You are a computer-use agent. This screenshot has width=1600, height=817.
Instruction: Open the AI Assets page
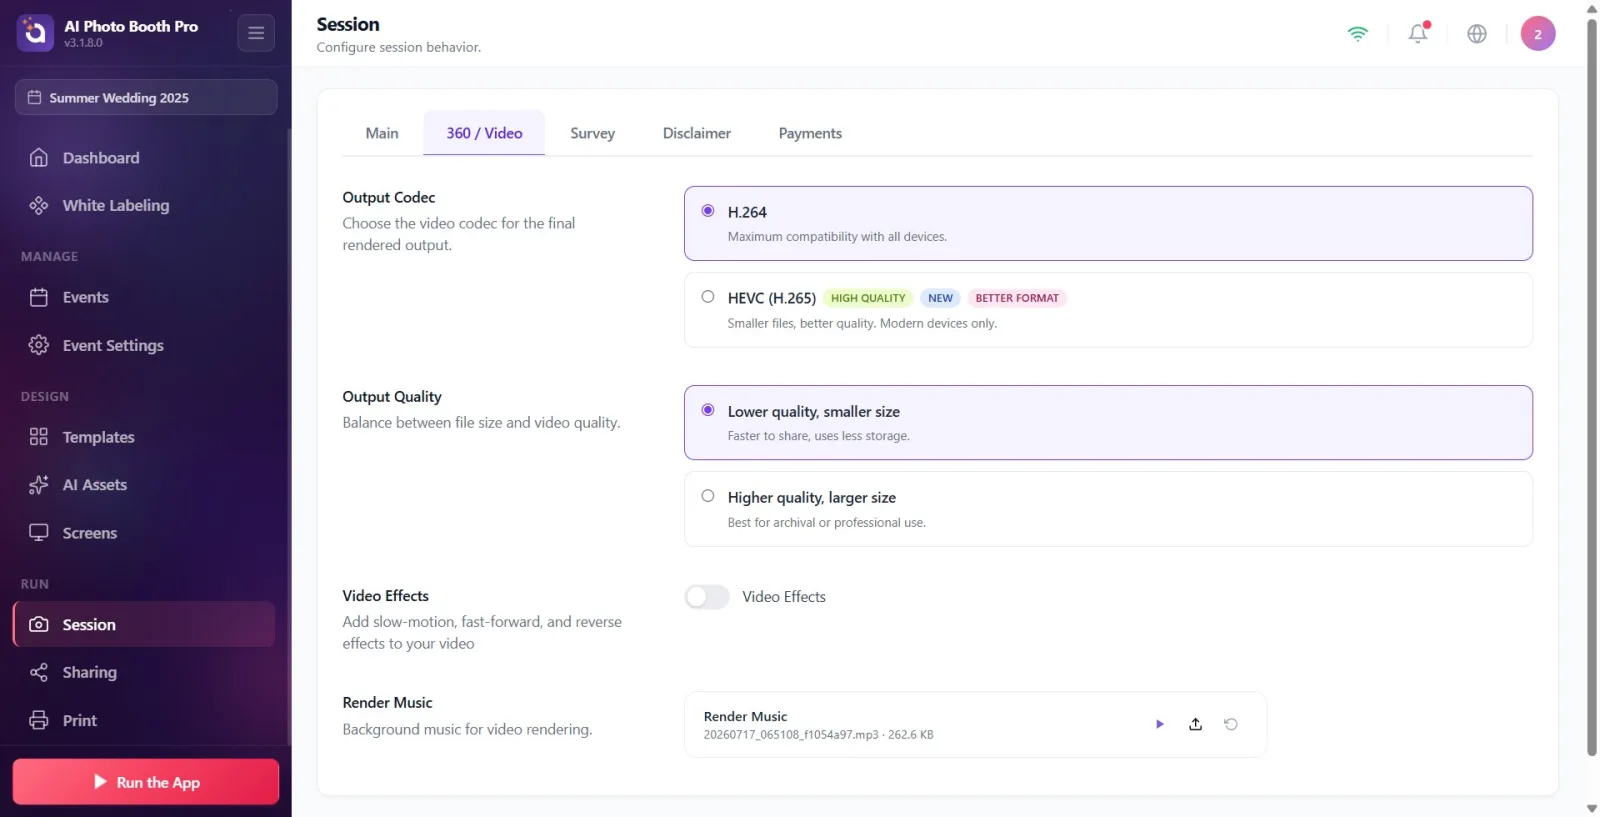146,485
